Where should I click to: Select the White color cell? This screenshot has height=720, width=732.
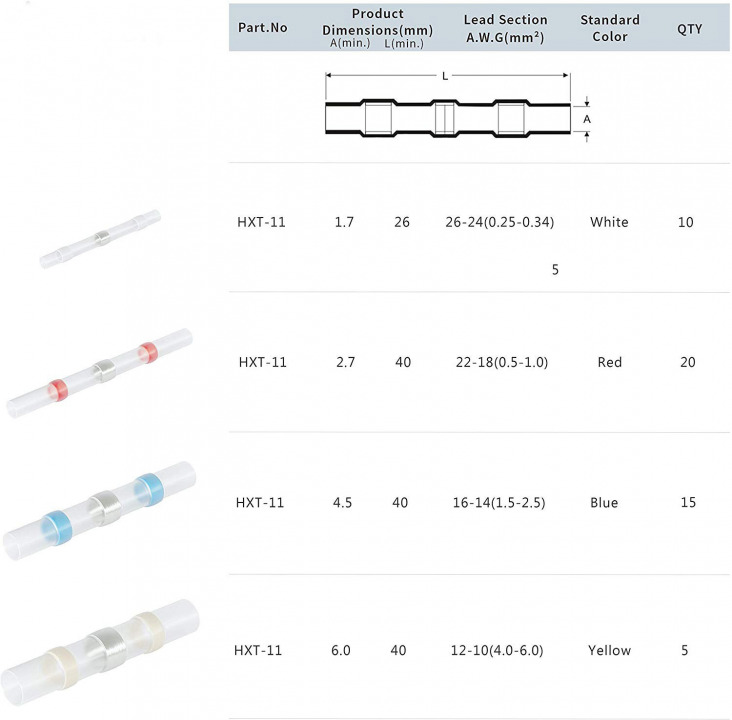pos(609,222)
